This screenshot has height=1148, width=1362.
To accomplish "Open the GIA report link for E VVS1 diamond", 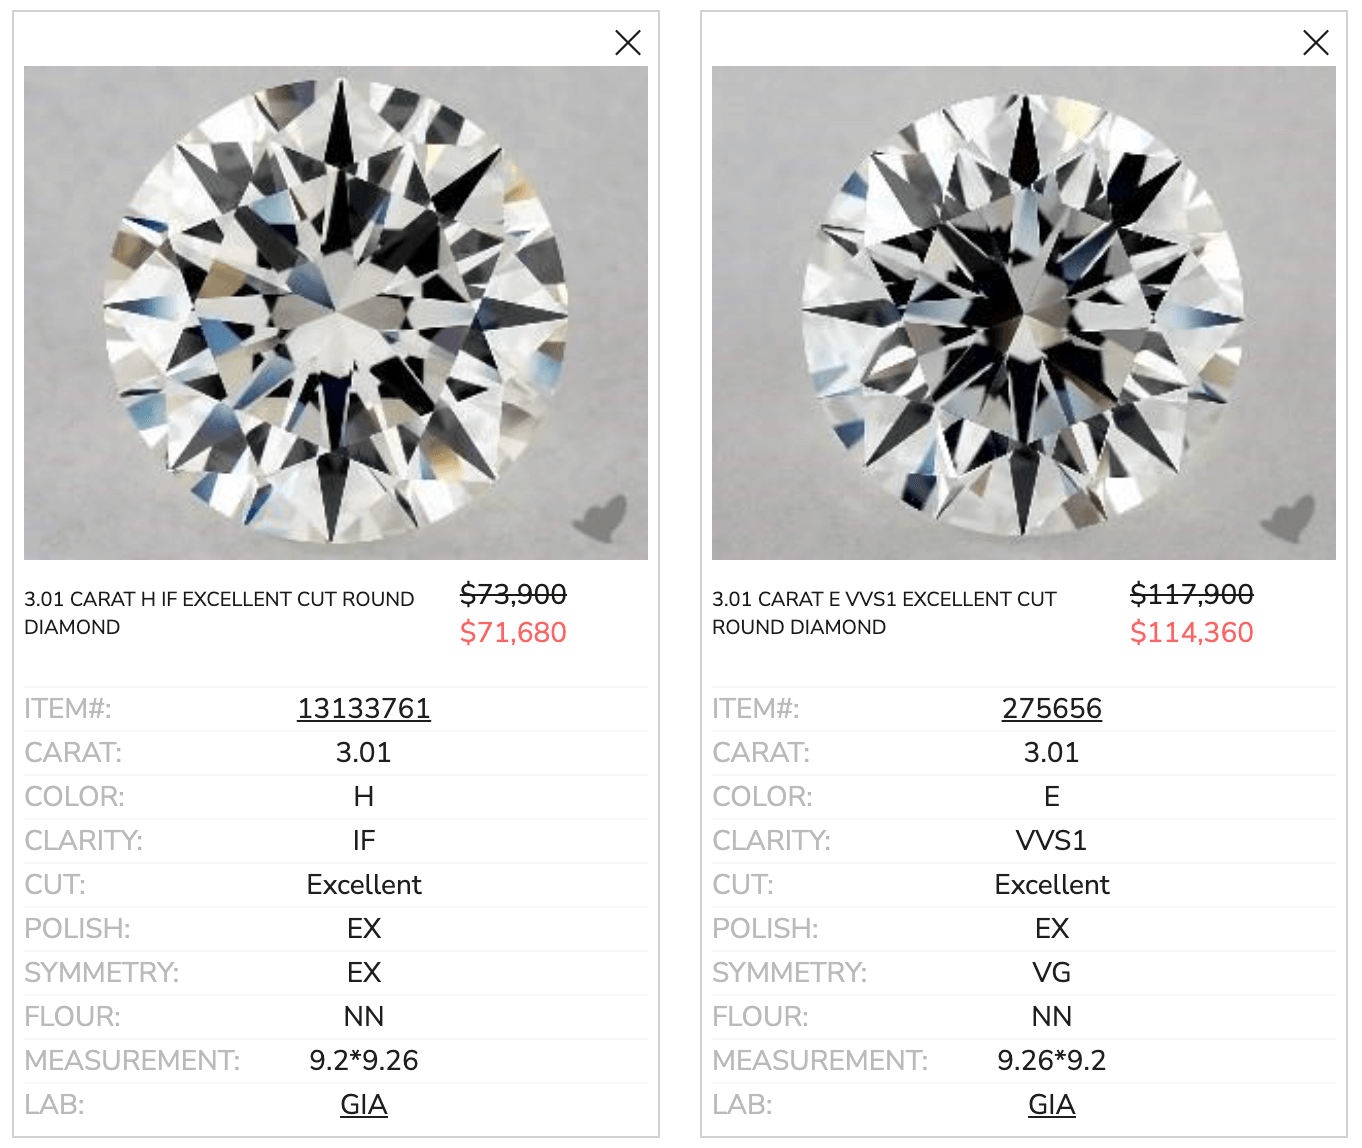I will [1052, 1105].
